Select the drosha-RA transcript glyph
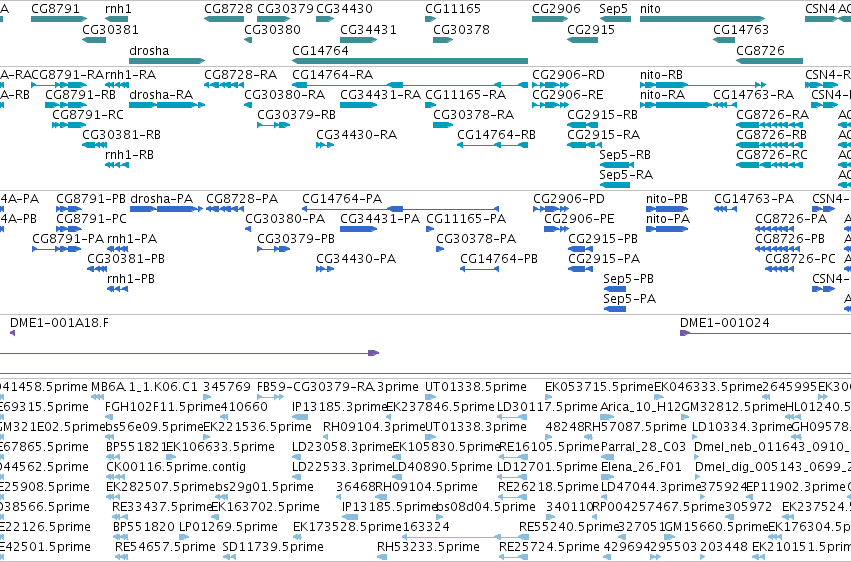This screenshot has height=562, width=851. [167, 105]
